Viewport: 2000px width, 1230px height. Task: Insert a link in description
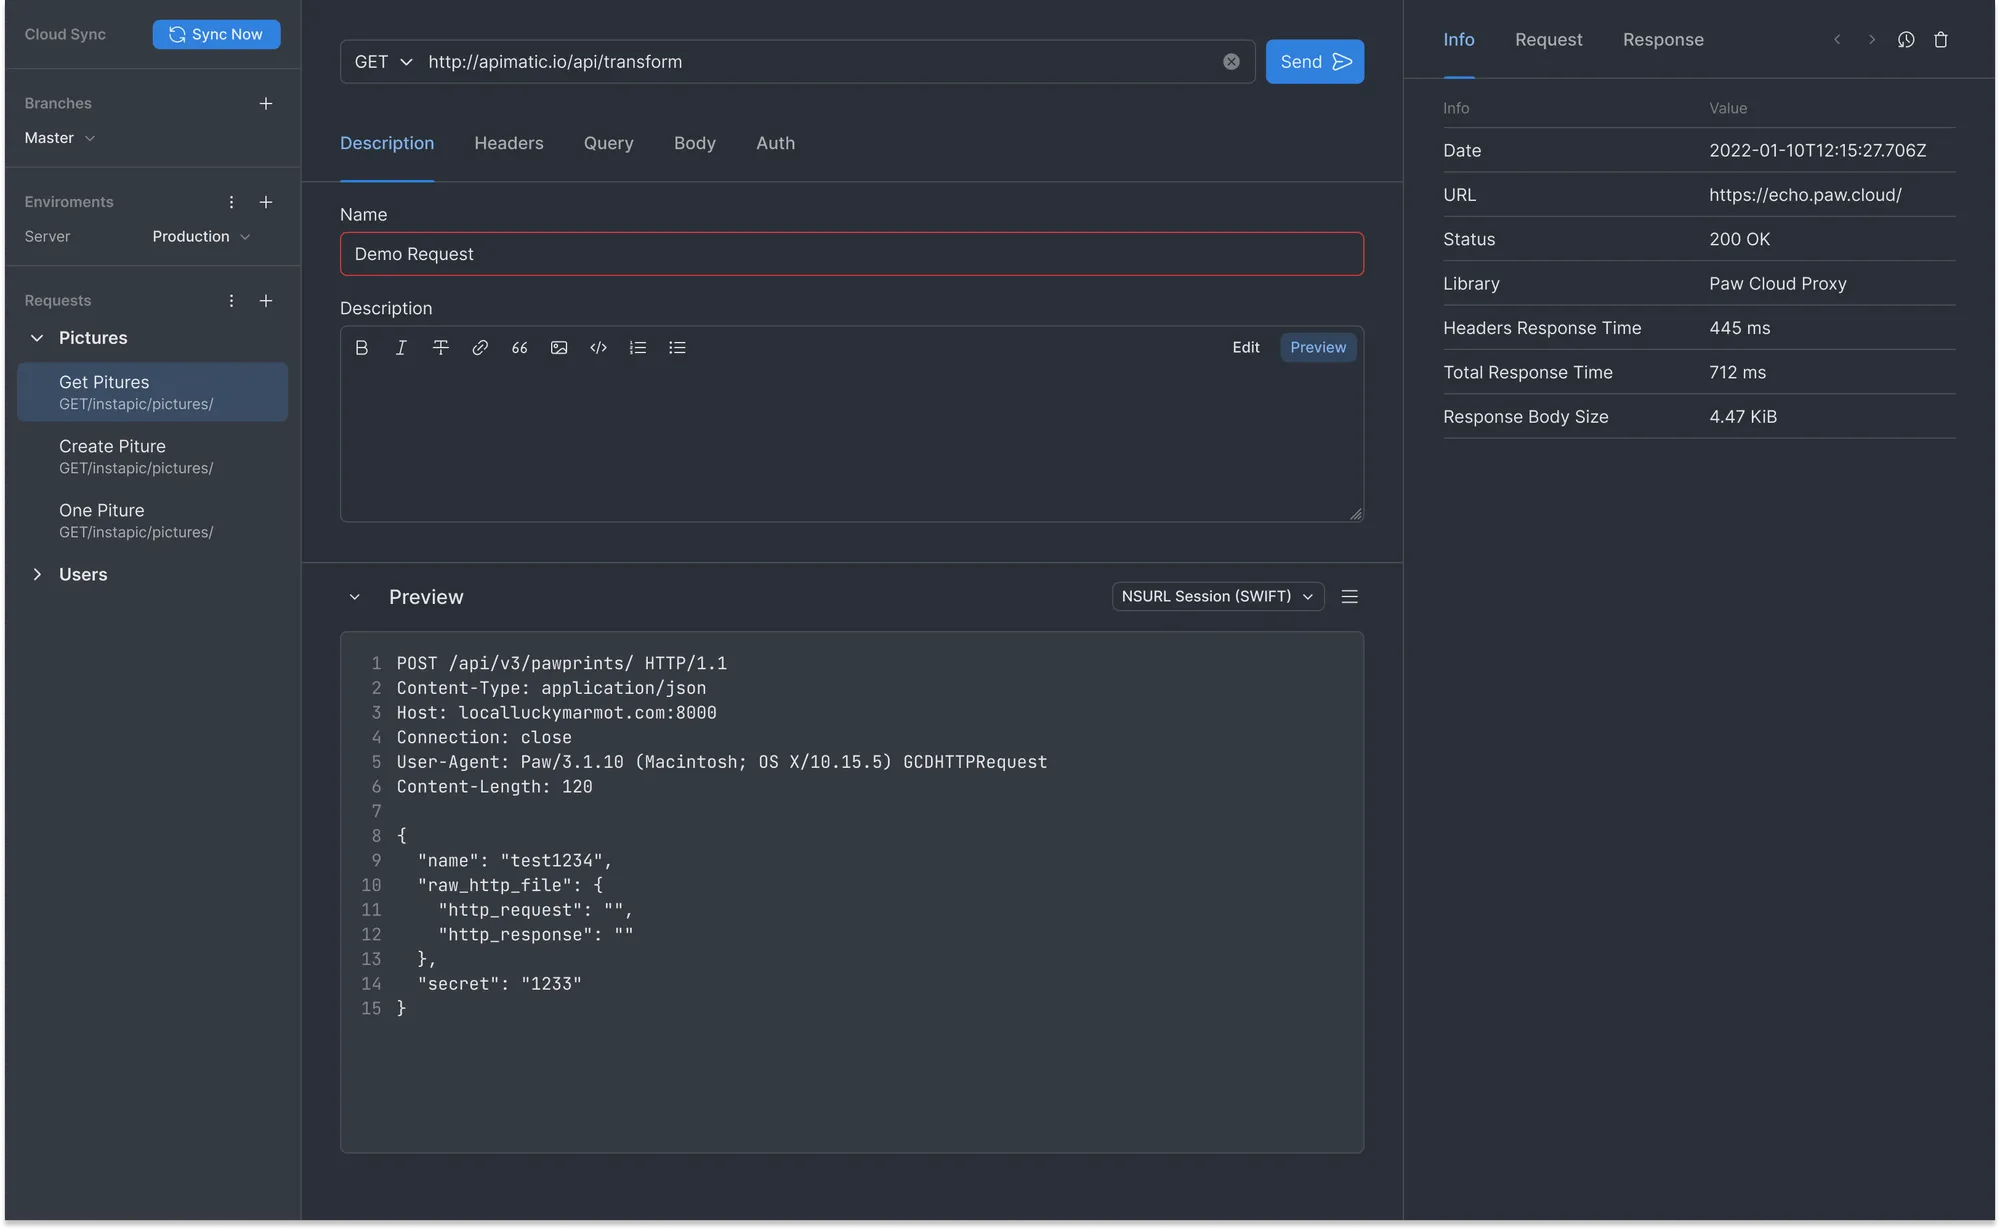coord(480,347)
